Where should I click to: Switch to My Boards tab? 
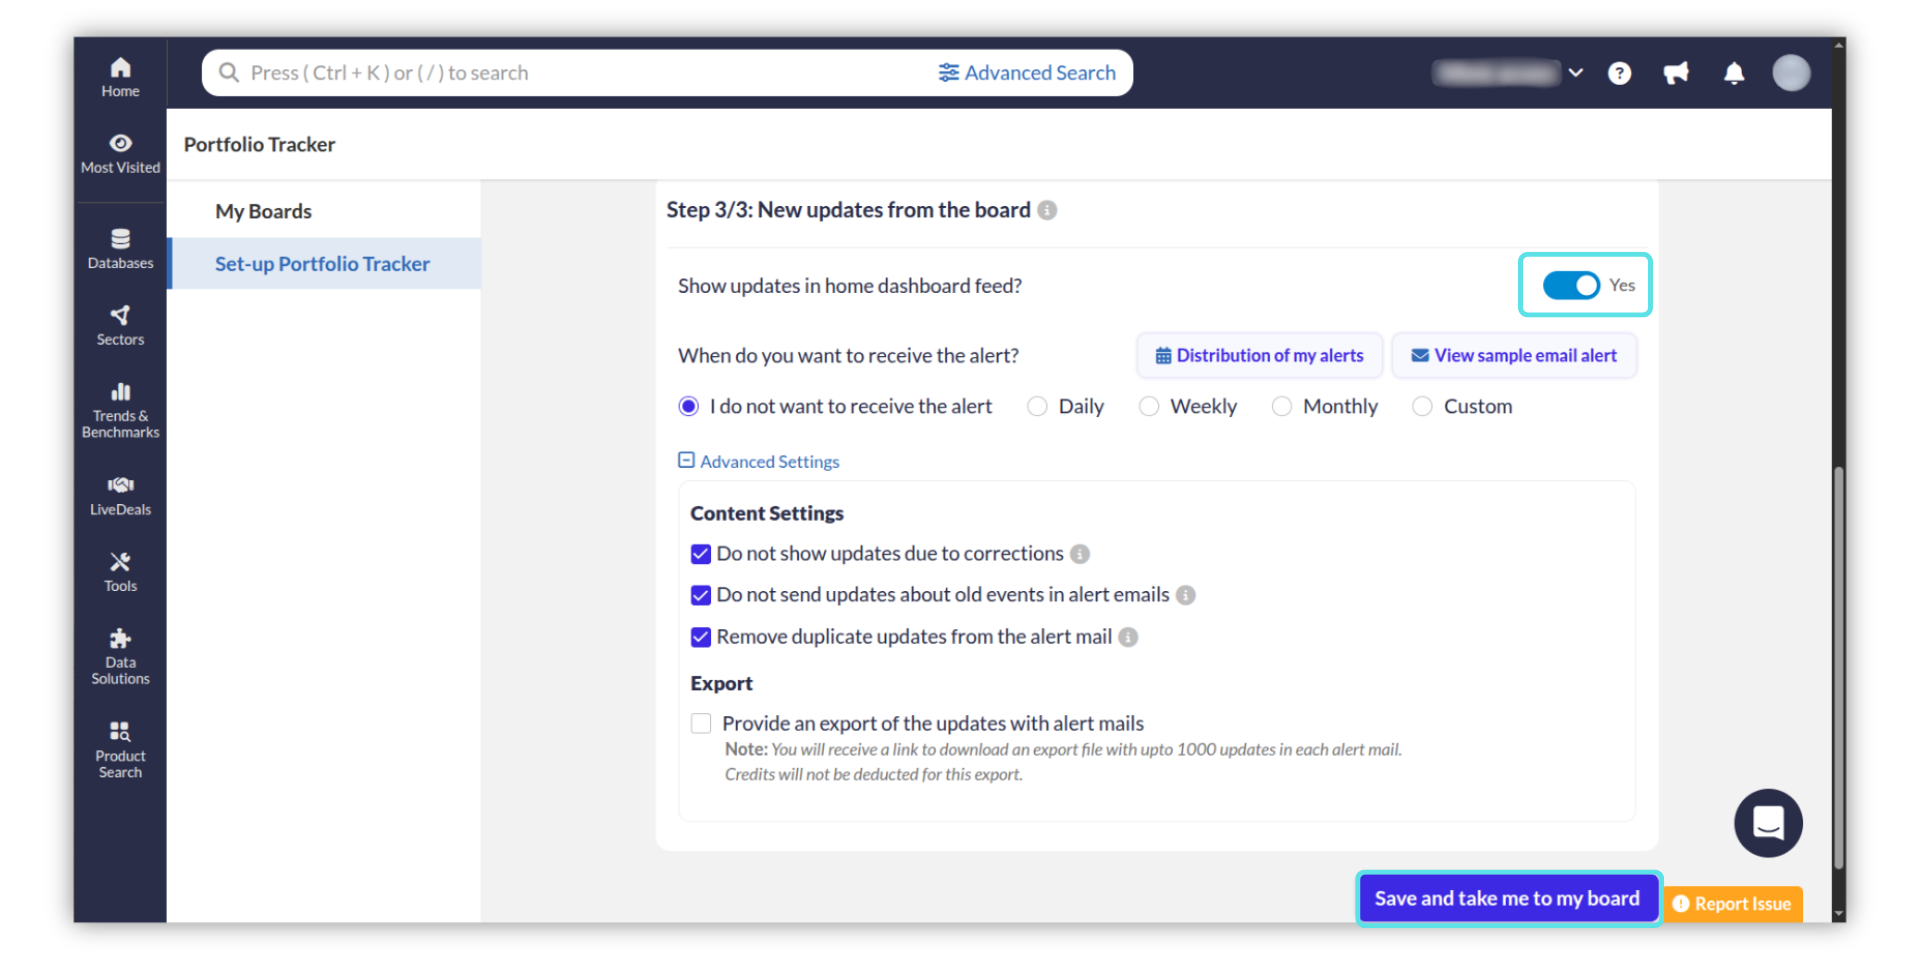coord(263,211)
